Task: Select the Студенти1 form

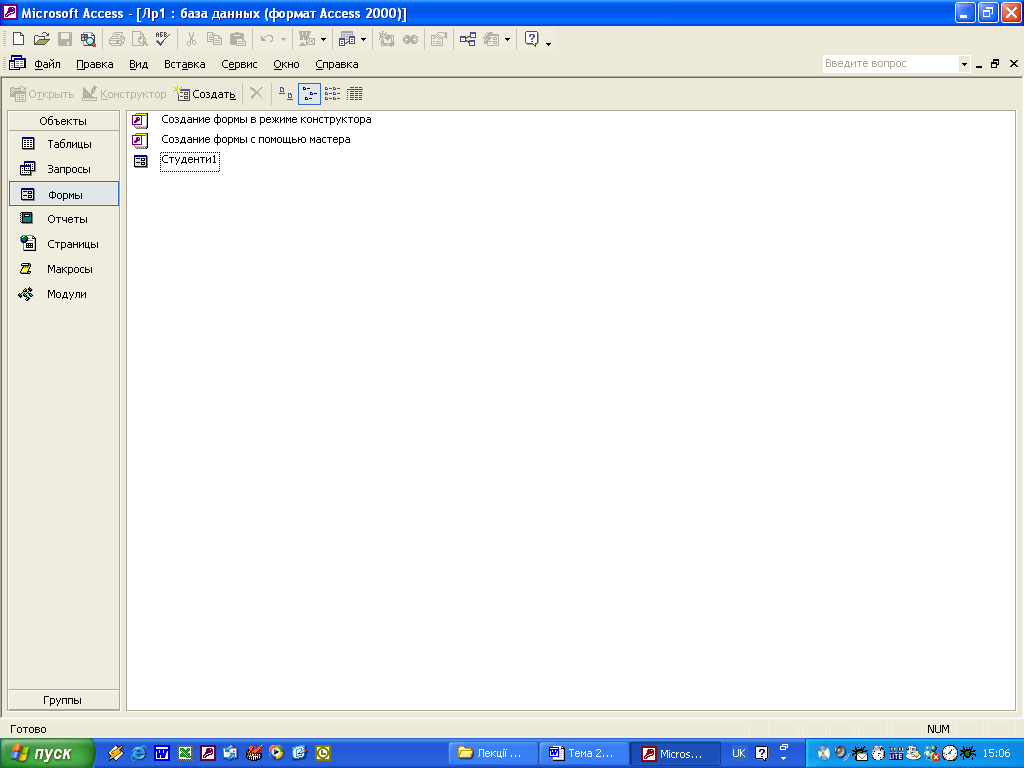Action: pos(189,160)
